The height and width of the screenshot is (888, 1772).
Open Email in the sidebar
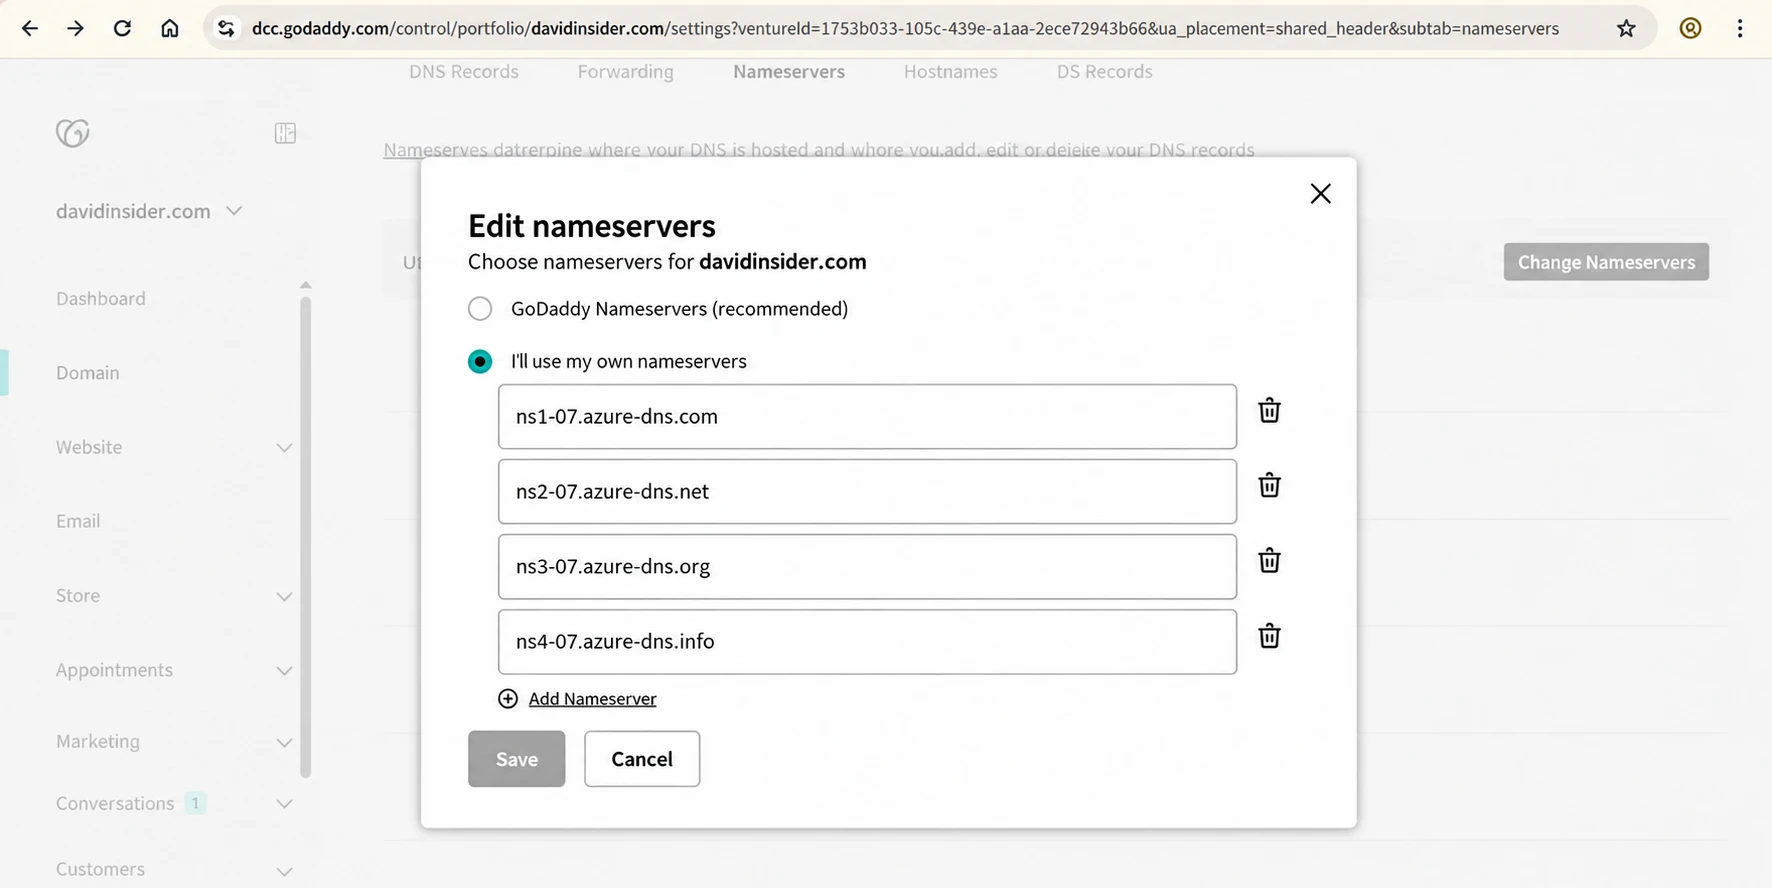pos(78,521)
